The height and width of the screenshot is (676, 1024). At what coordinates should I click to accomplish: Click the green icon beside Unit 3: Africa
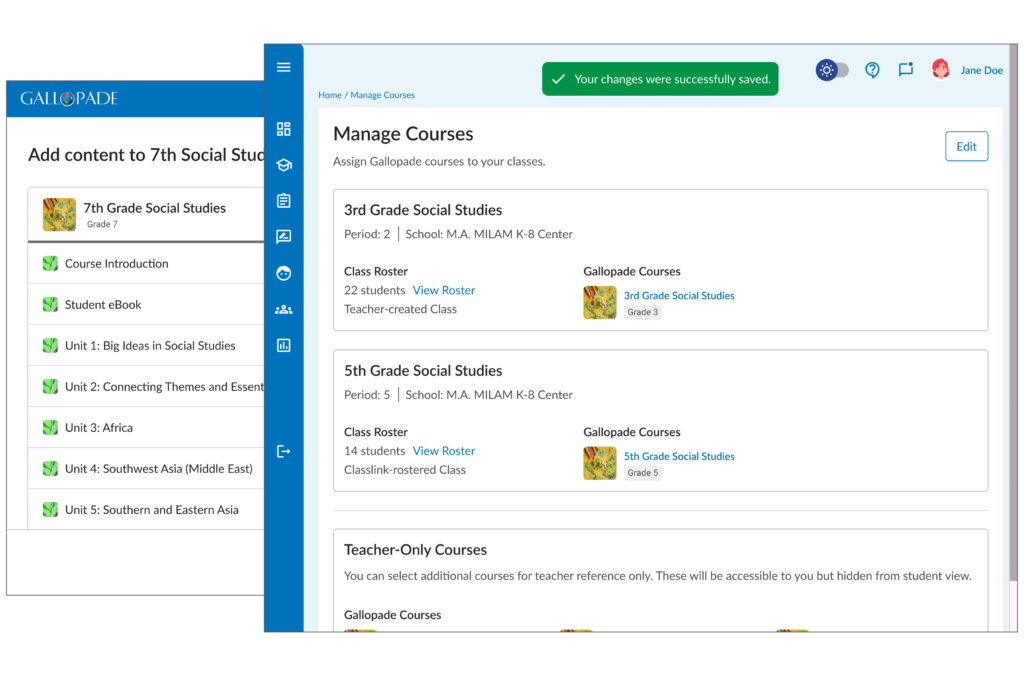pos(50,428)
